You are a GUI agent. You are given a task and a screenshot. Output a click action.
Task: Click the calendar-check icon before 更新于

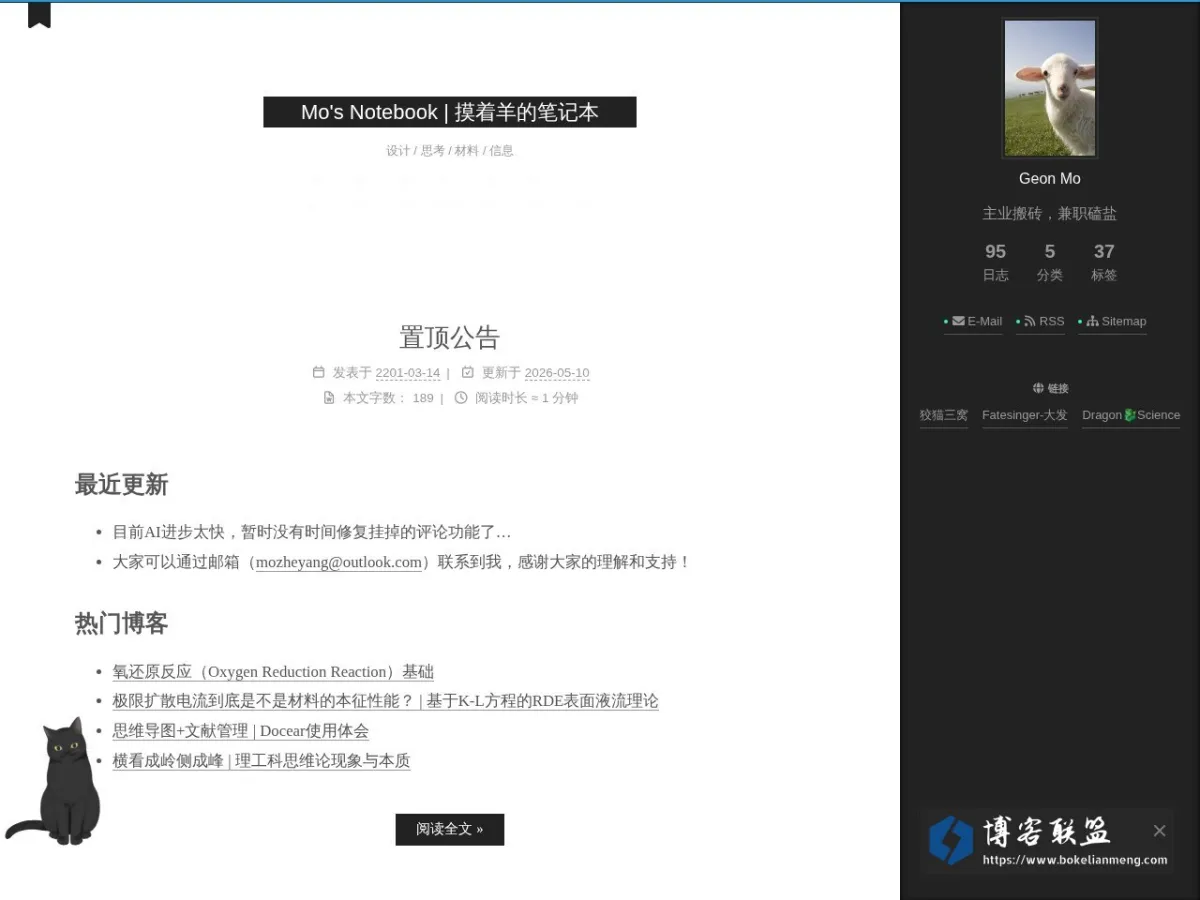467,372
